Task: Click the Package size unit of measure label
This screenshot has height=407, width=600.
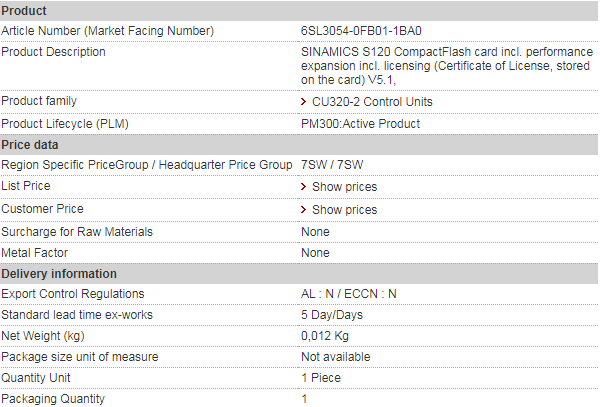Action: [80, 357]
